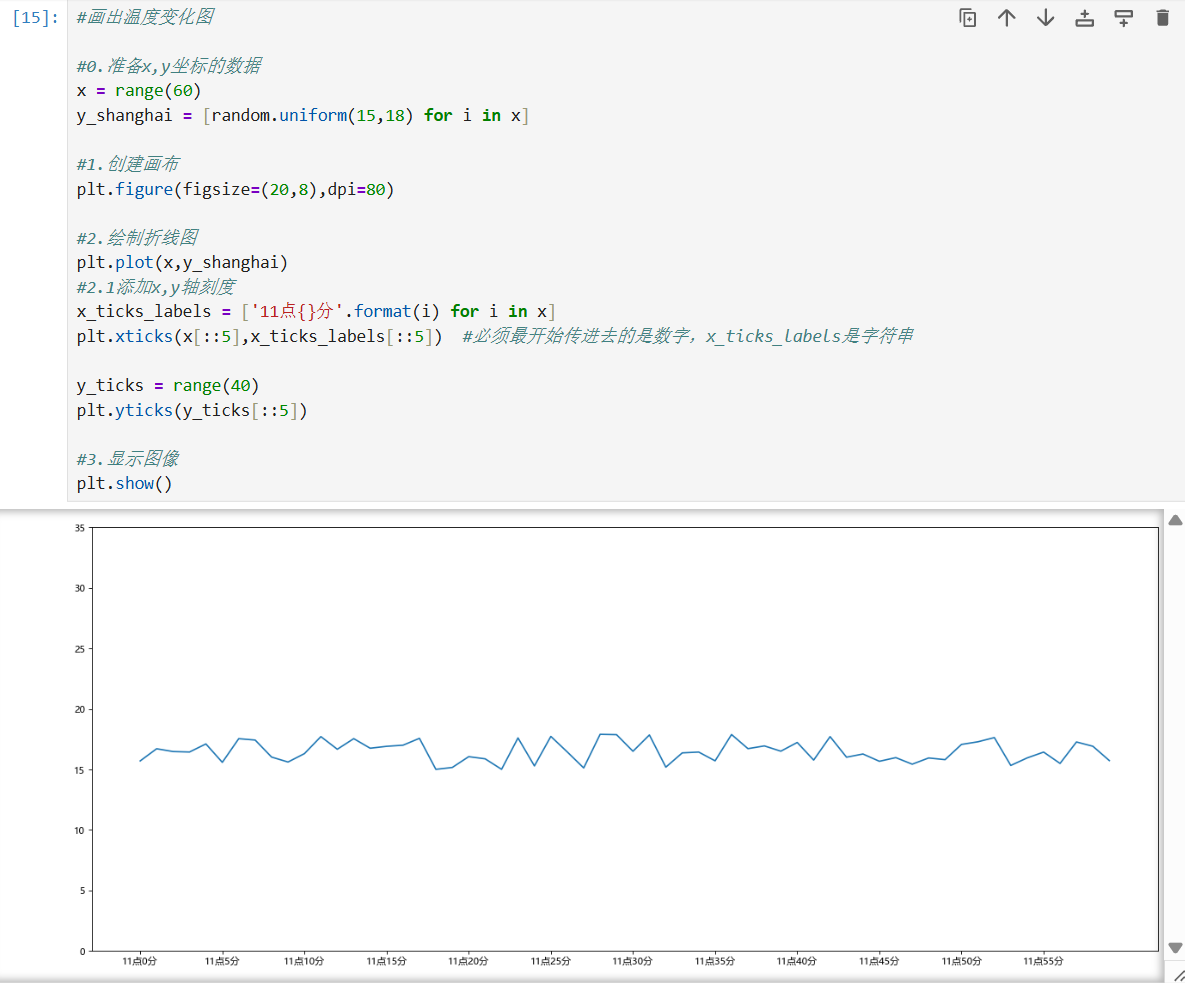Move the cell up with the arrow icon

[1007, 18]
